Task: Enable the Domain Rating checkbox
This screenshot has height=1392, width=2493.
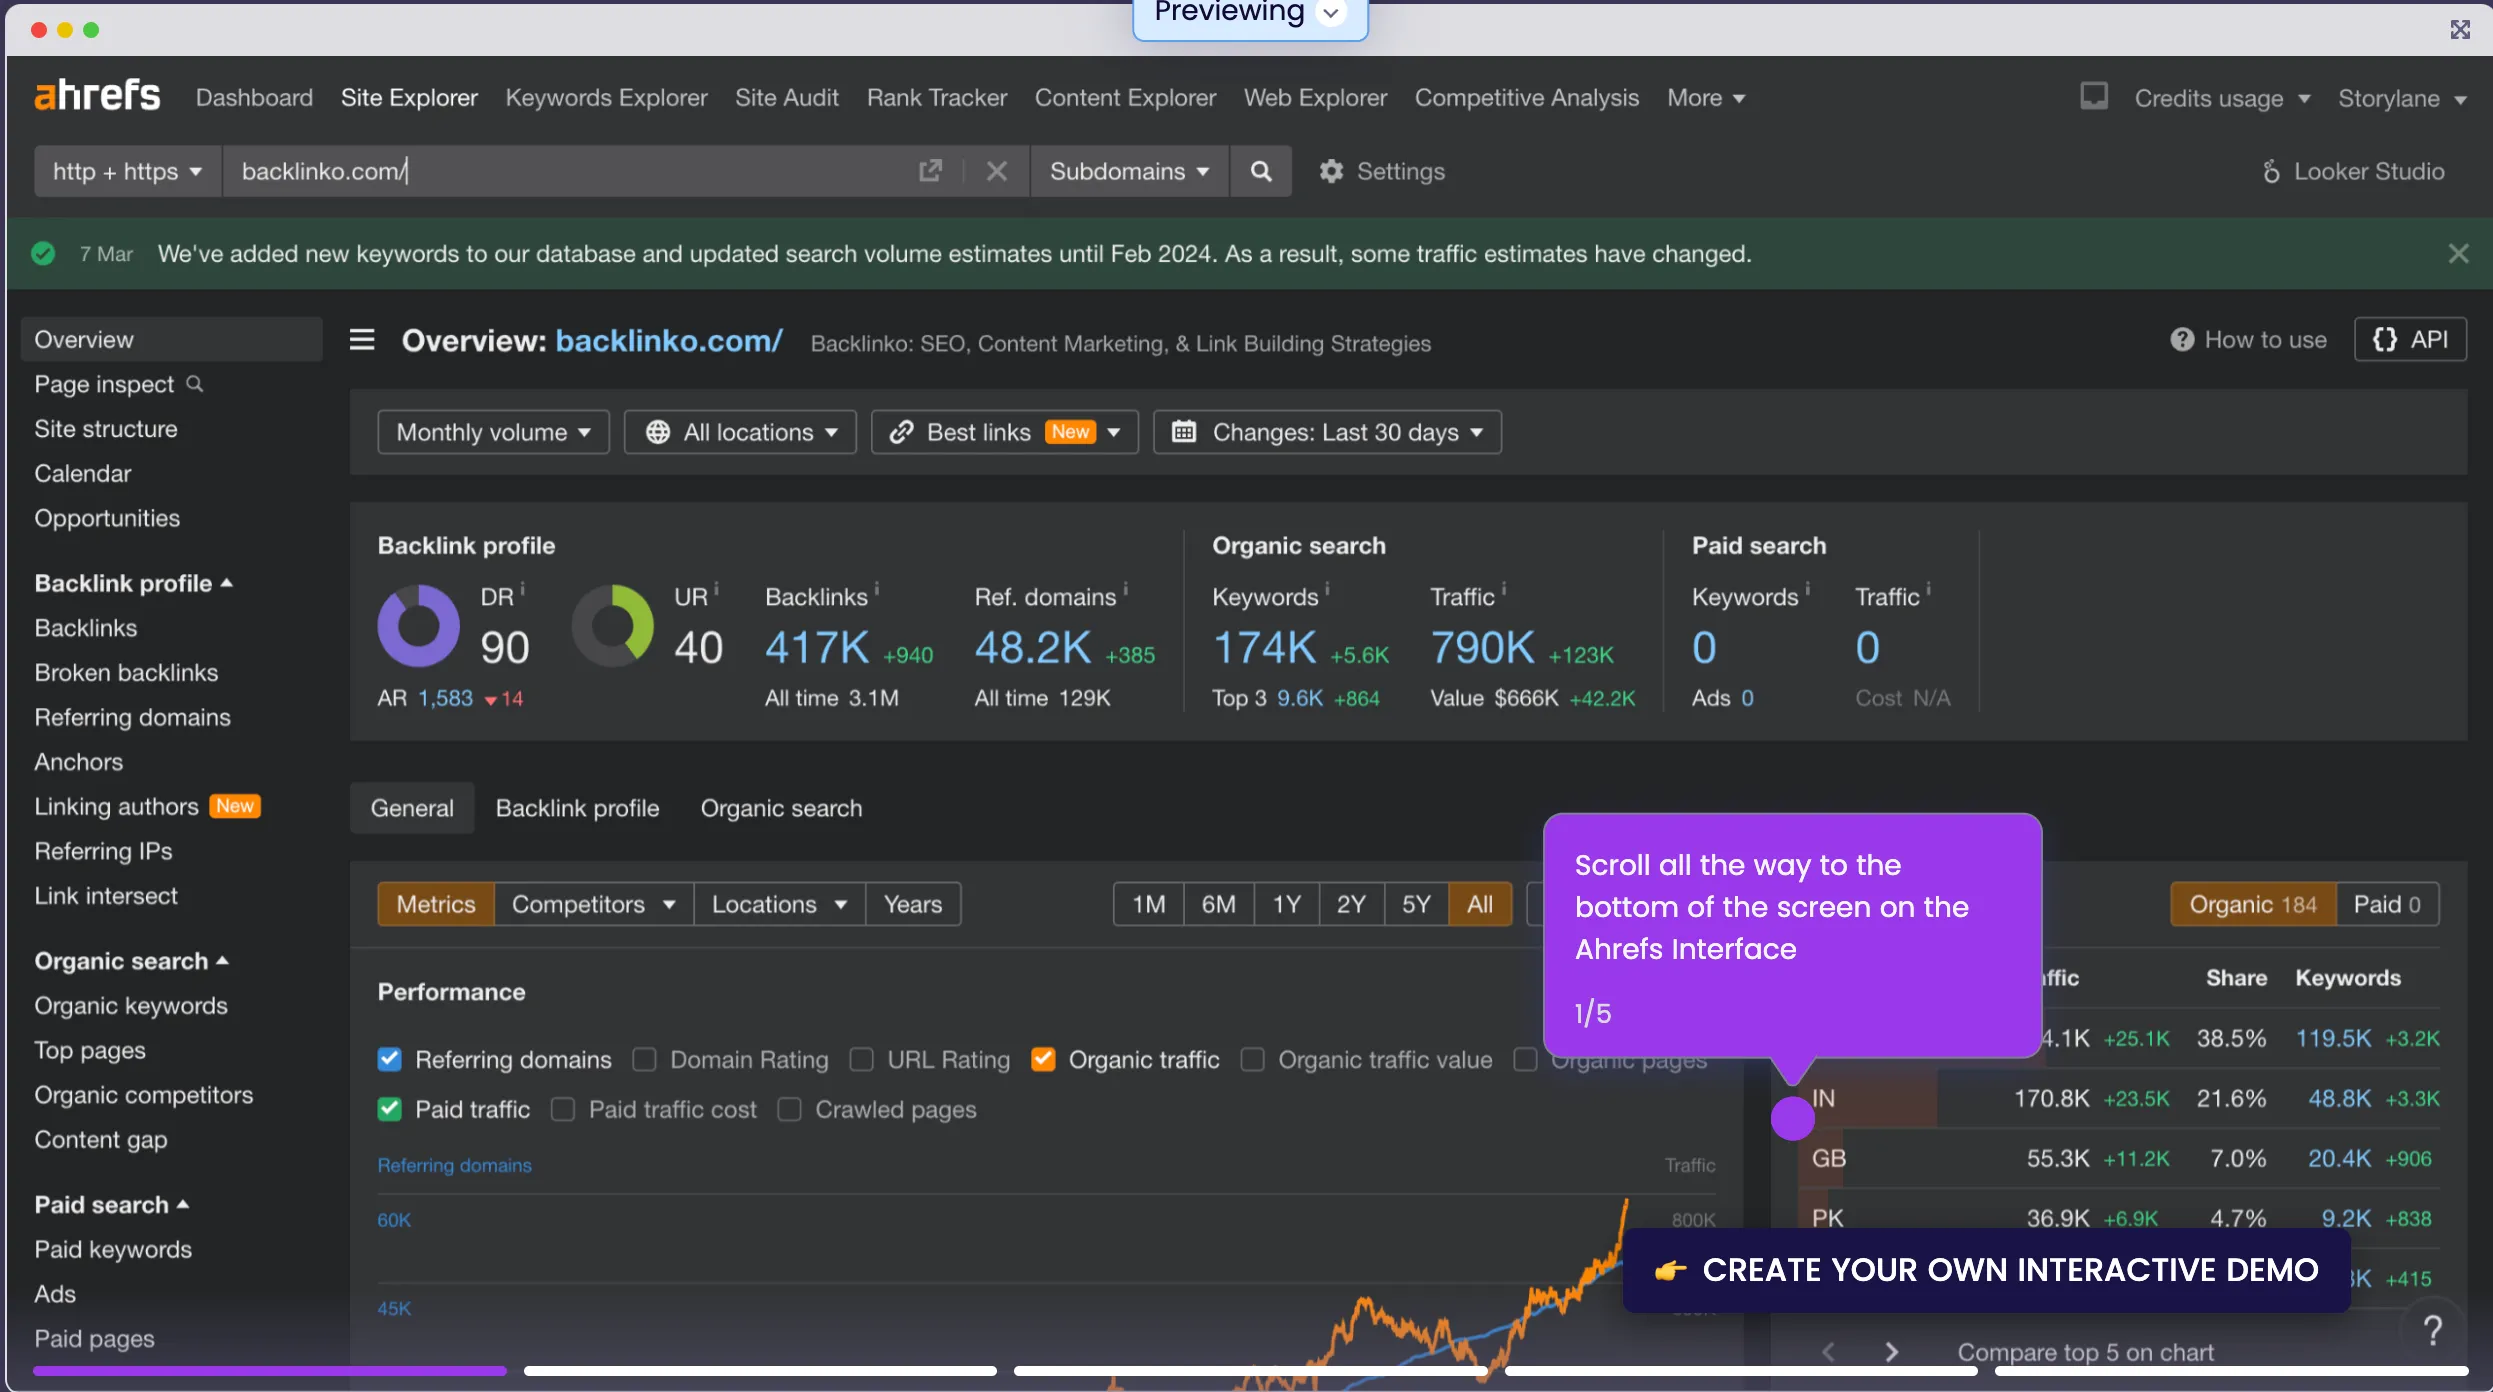Action: pyautogui.click(x=645, y=1059)
